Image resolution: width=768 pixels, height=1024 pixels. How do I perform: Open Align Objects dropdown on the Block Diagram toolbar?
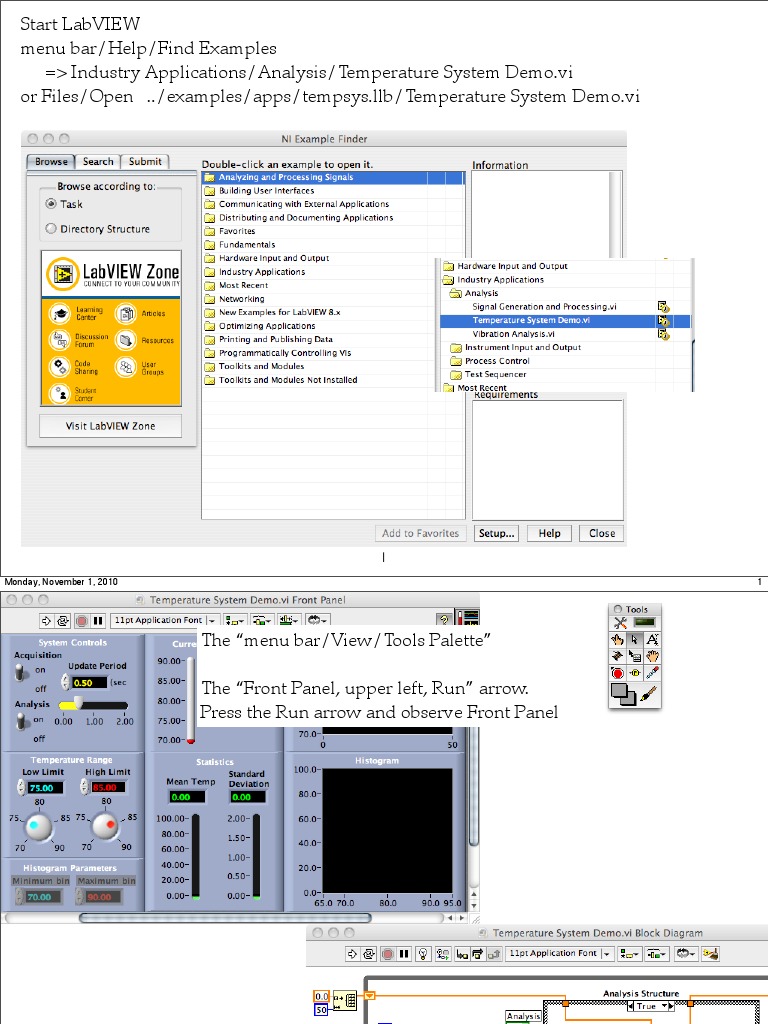pos(630,954)
